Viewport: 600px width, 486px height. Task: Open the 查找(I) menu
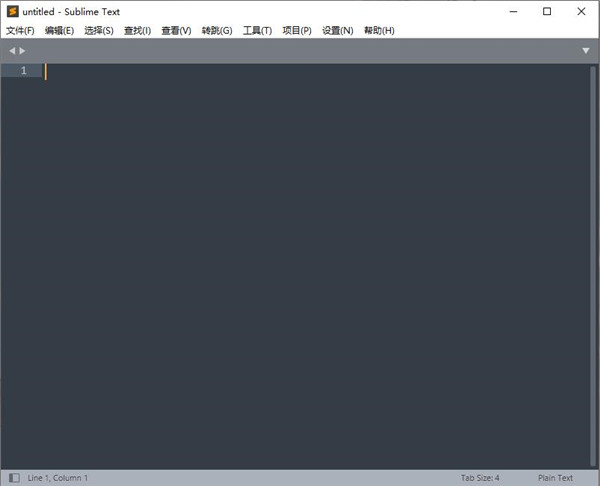[137, 31]
